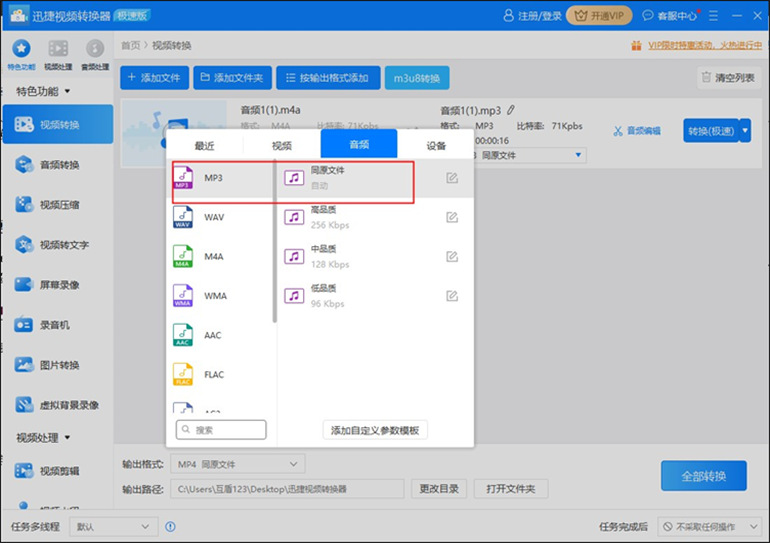Open the 输出格式 MP4 同原文件 dropdown
The image size is (770, 543).
tap(238, 464)
